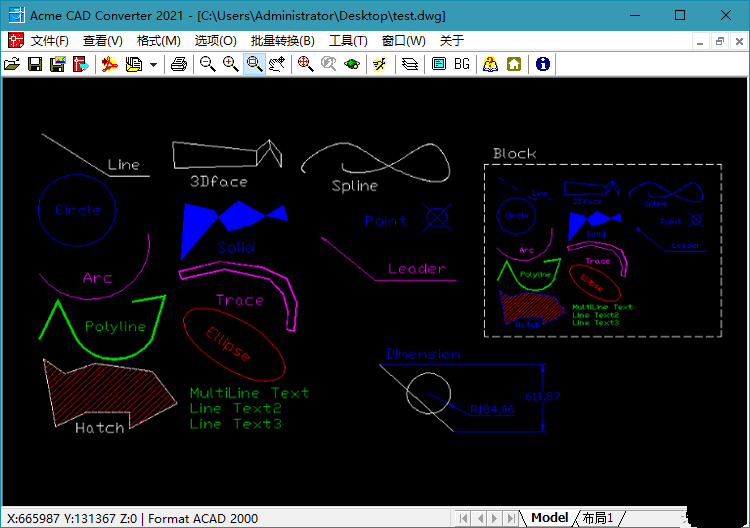Click the last-tab navigation arrow

510,518
